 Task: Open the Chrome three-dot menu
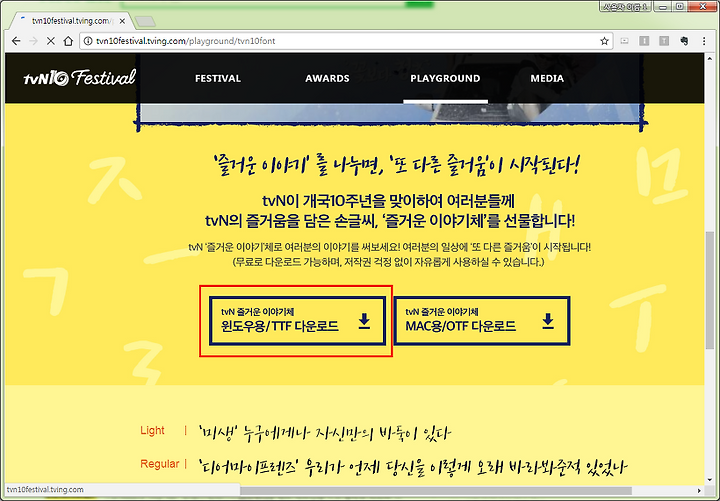704,41
